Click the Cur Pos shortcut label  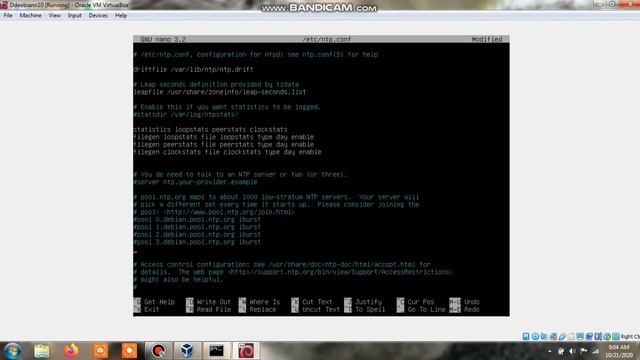point(421,302)
